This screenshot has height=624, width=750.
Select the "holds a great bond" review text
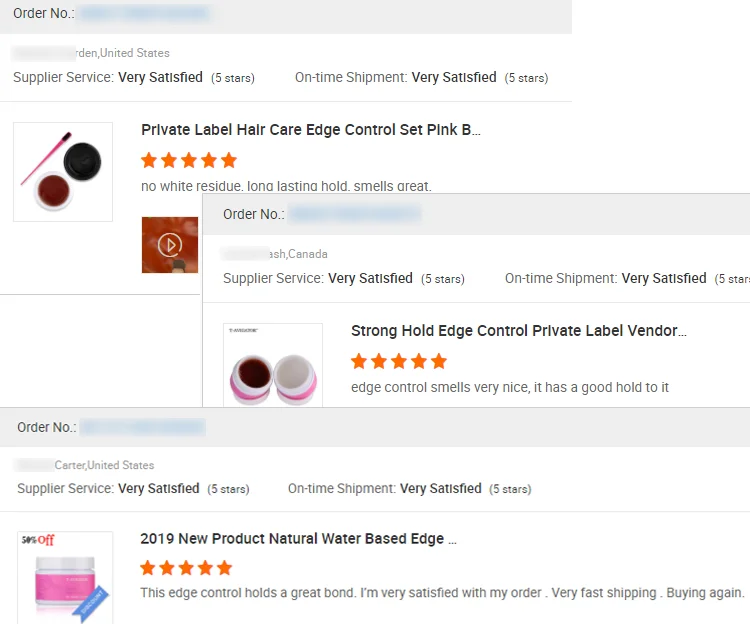[x=442, y=593]
